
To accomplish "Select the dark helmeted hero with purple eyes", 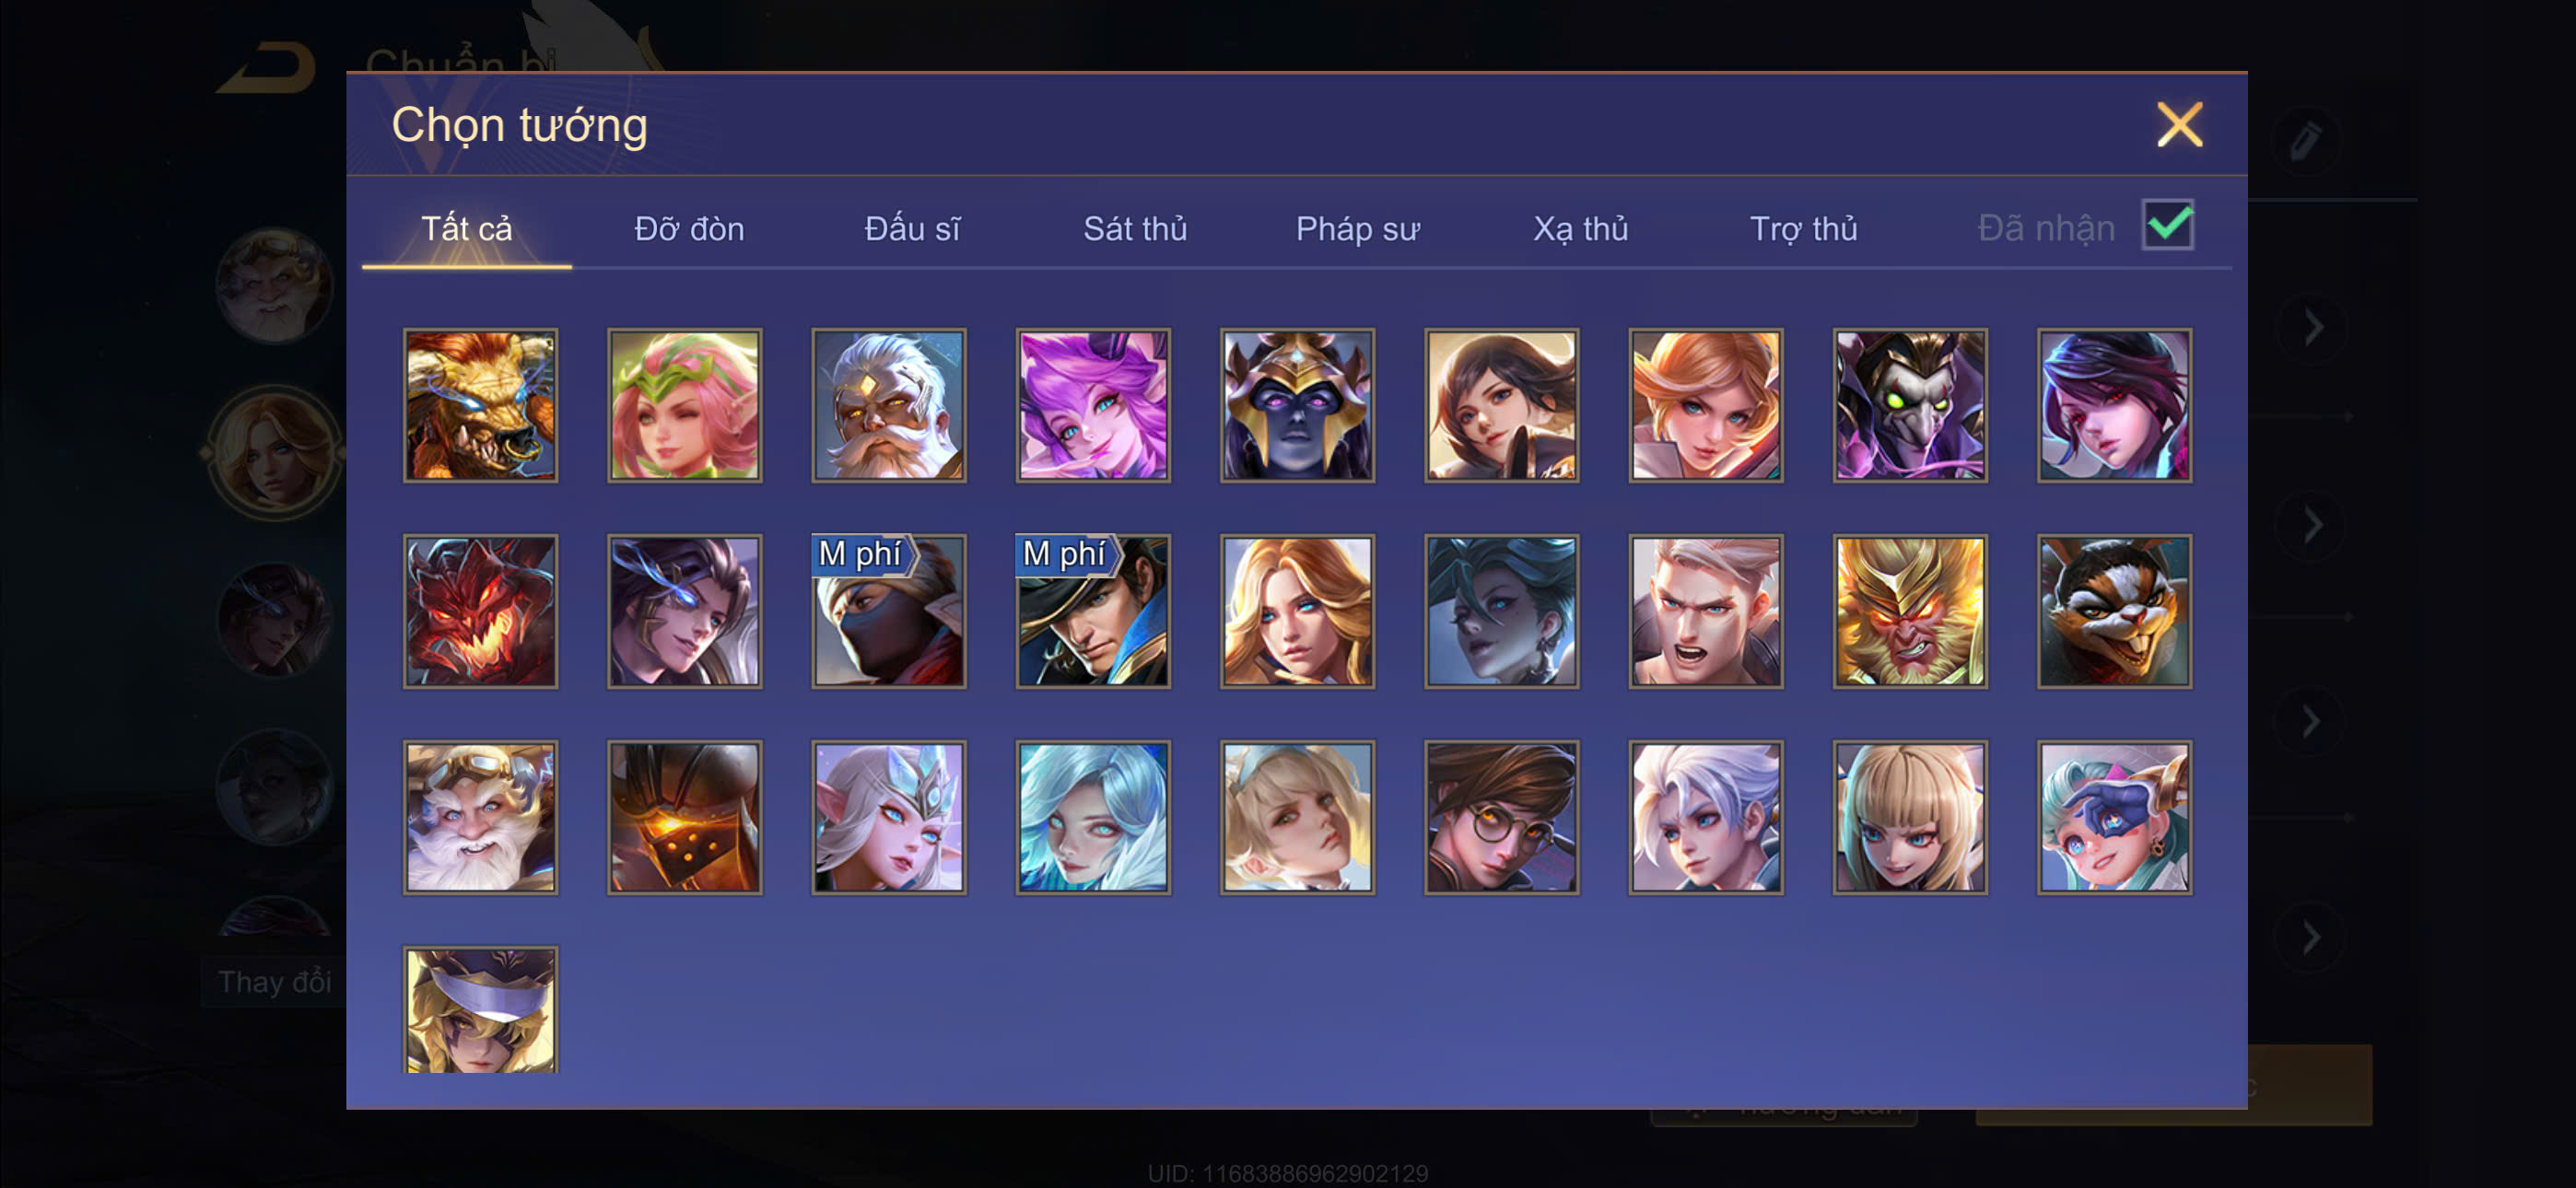I will (1298, 406).
